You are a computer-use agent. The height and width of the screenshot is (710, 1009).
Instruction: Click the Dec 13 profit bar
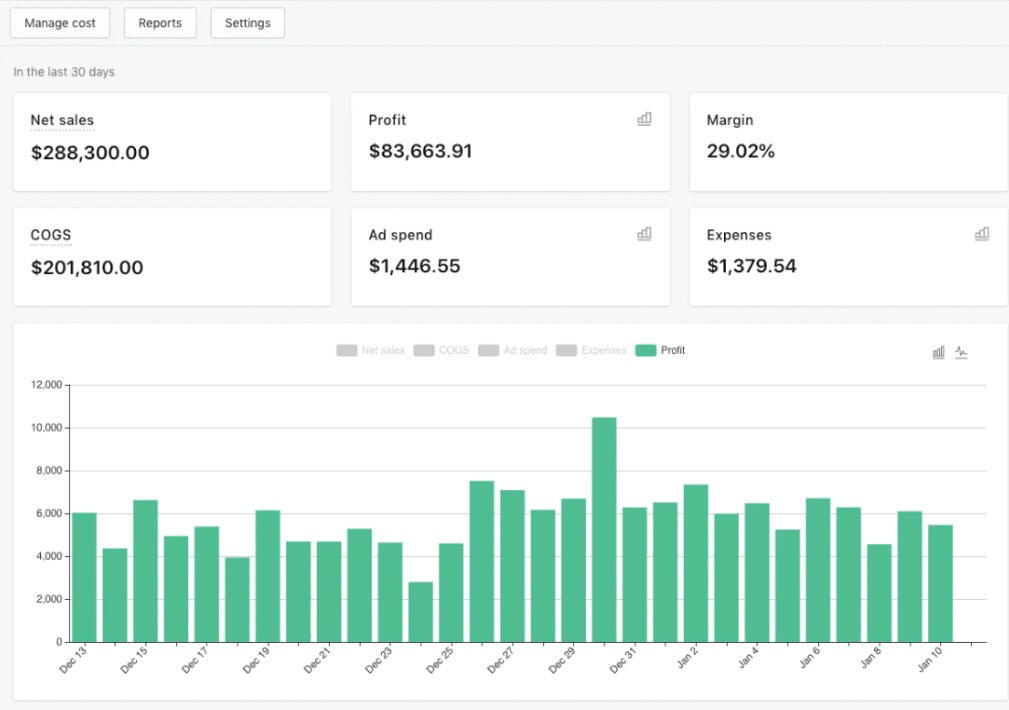84,577
